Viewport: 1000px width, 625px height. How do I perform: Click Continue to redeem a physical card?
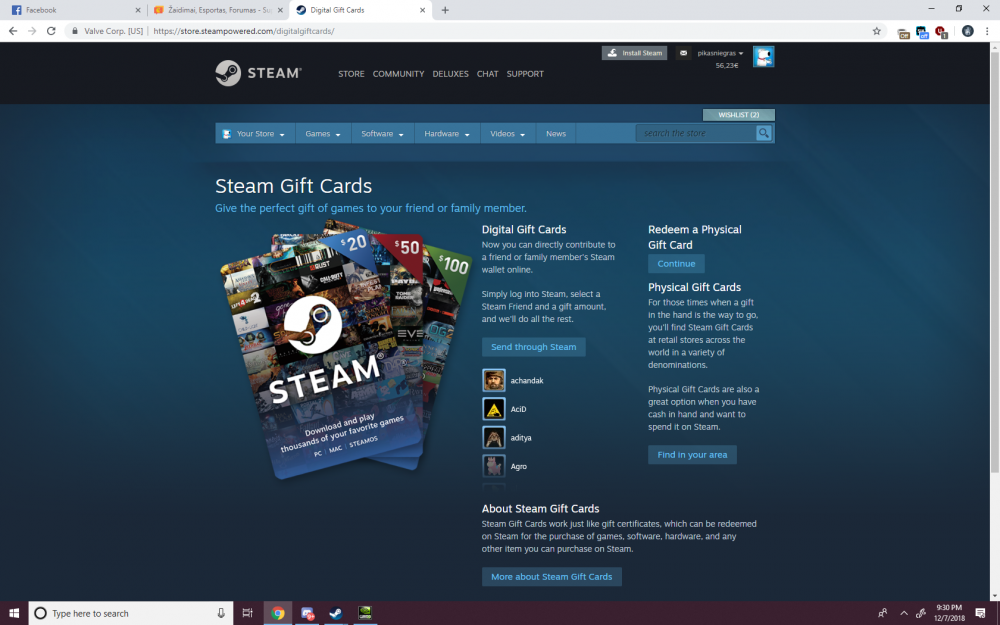[676, 264]
